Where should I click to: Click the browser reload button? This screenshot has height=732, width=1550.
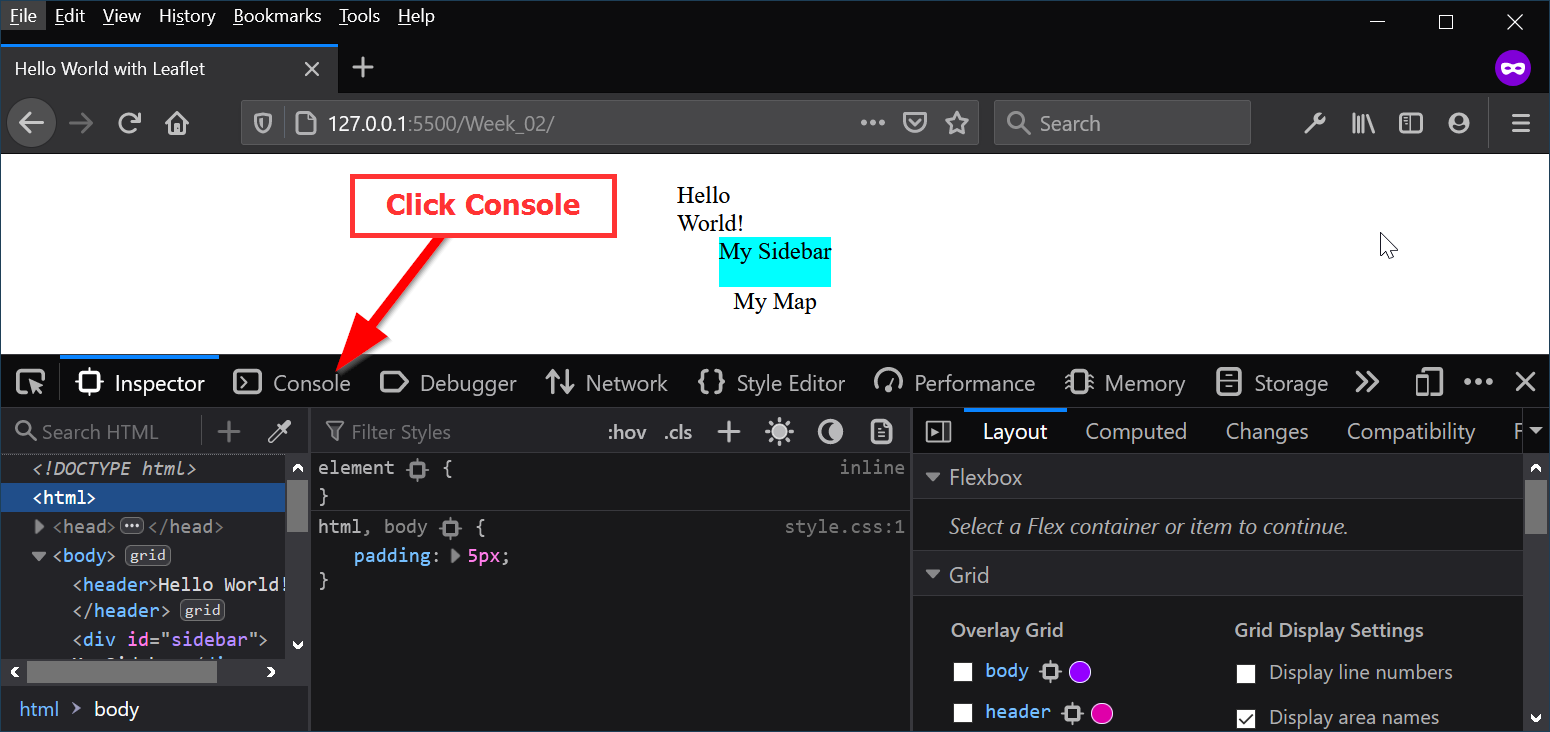click(x=129, y=123)
